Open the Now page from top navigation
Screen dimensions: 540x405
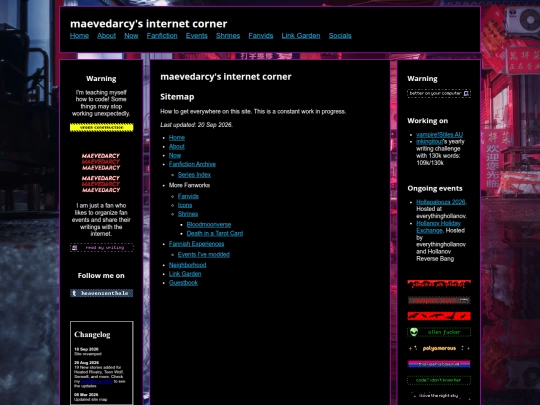click(x=131, y=36)
